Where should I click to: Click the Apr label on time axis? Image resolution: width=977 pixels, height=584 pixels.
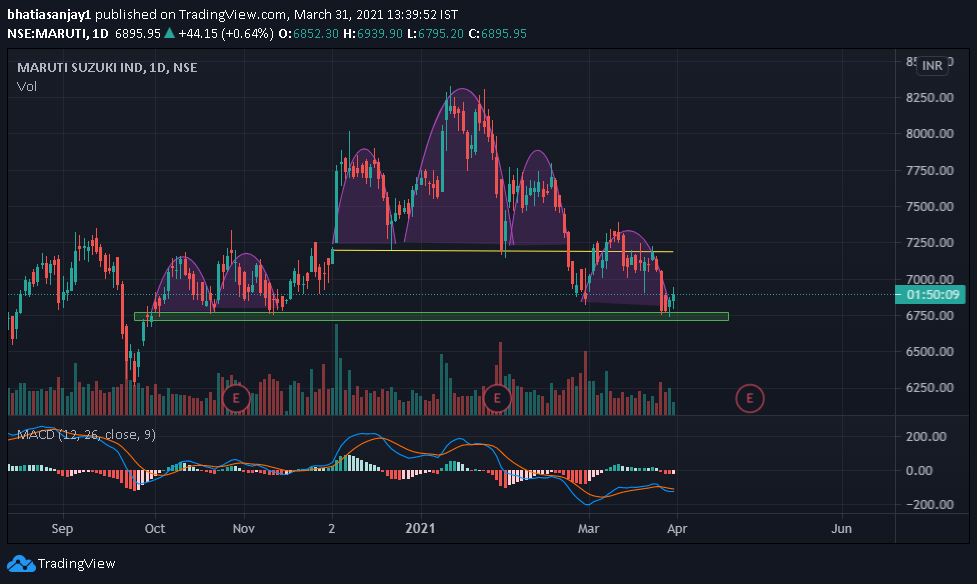click(677, 529)
